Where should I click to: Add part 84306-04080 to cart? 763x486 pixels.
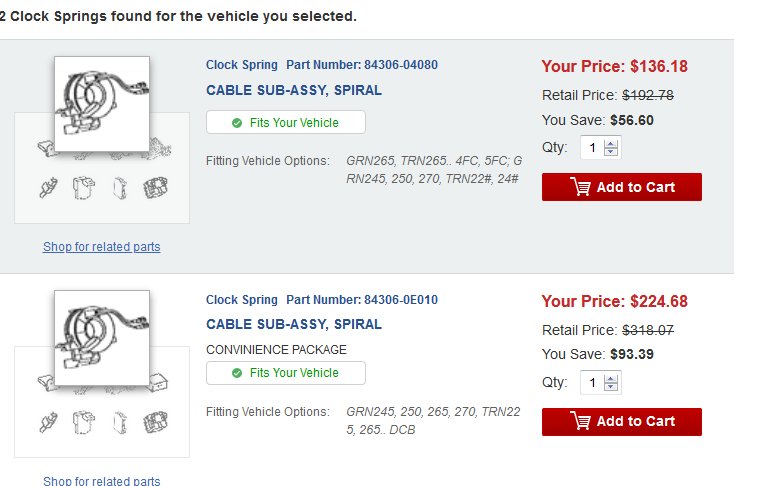[622, 187]
